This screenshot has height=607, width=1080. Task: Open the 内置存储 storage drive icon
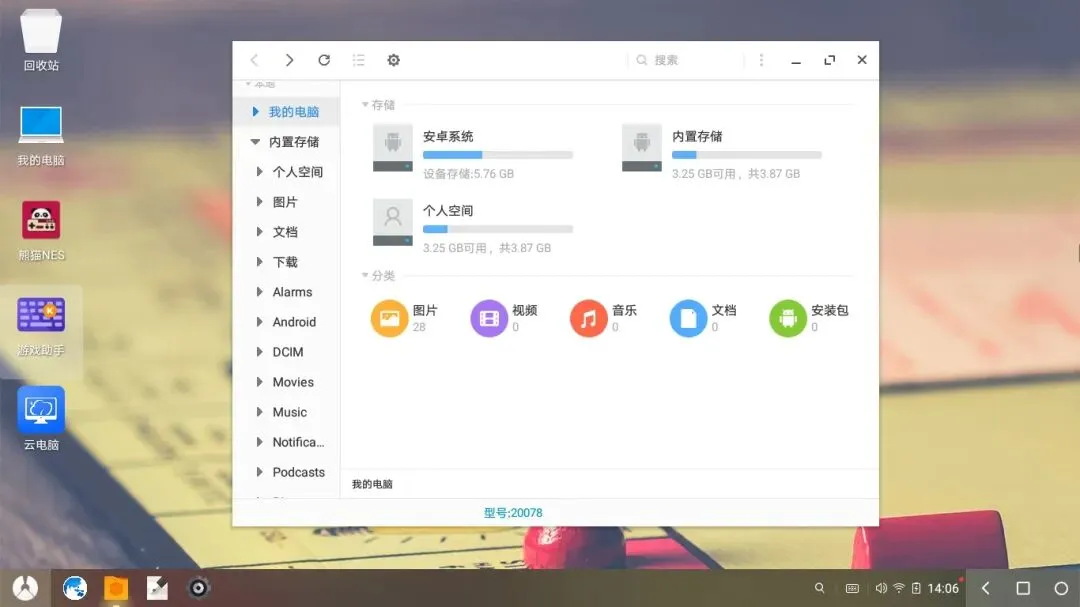click(x=641, y=147)
